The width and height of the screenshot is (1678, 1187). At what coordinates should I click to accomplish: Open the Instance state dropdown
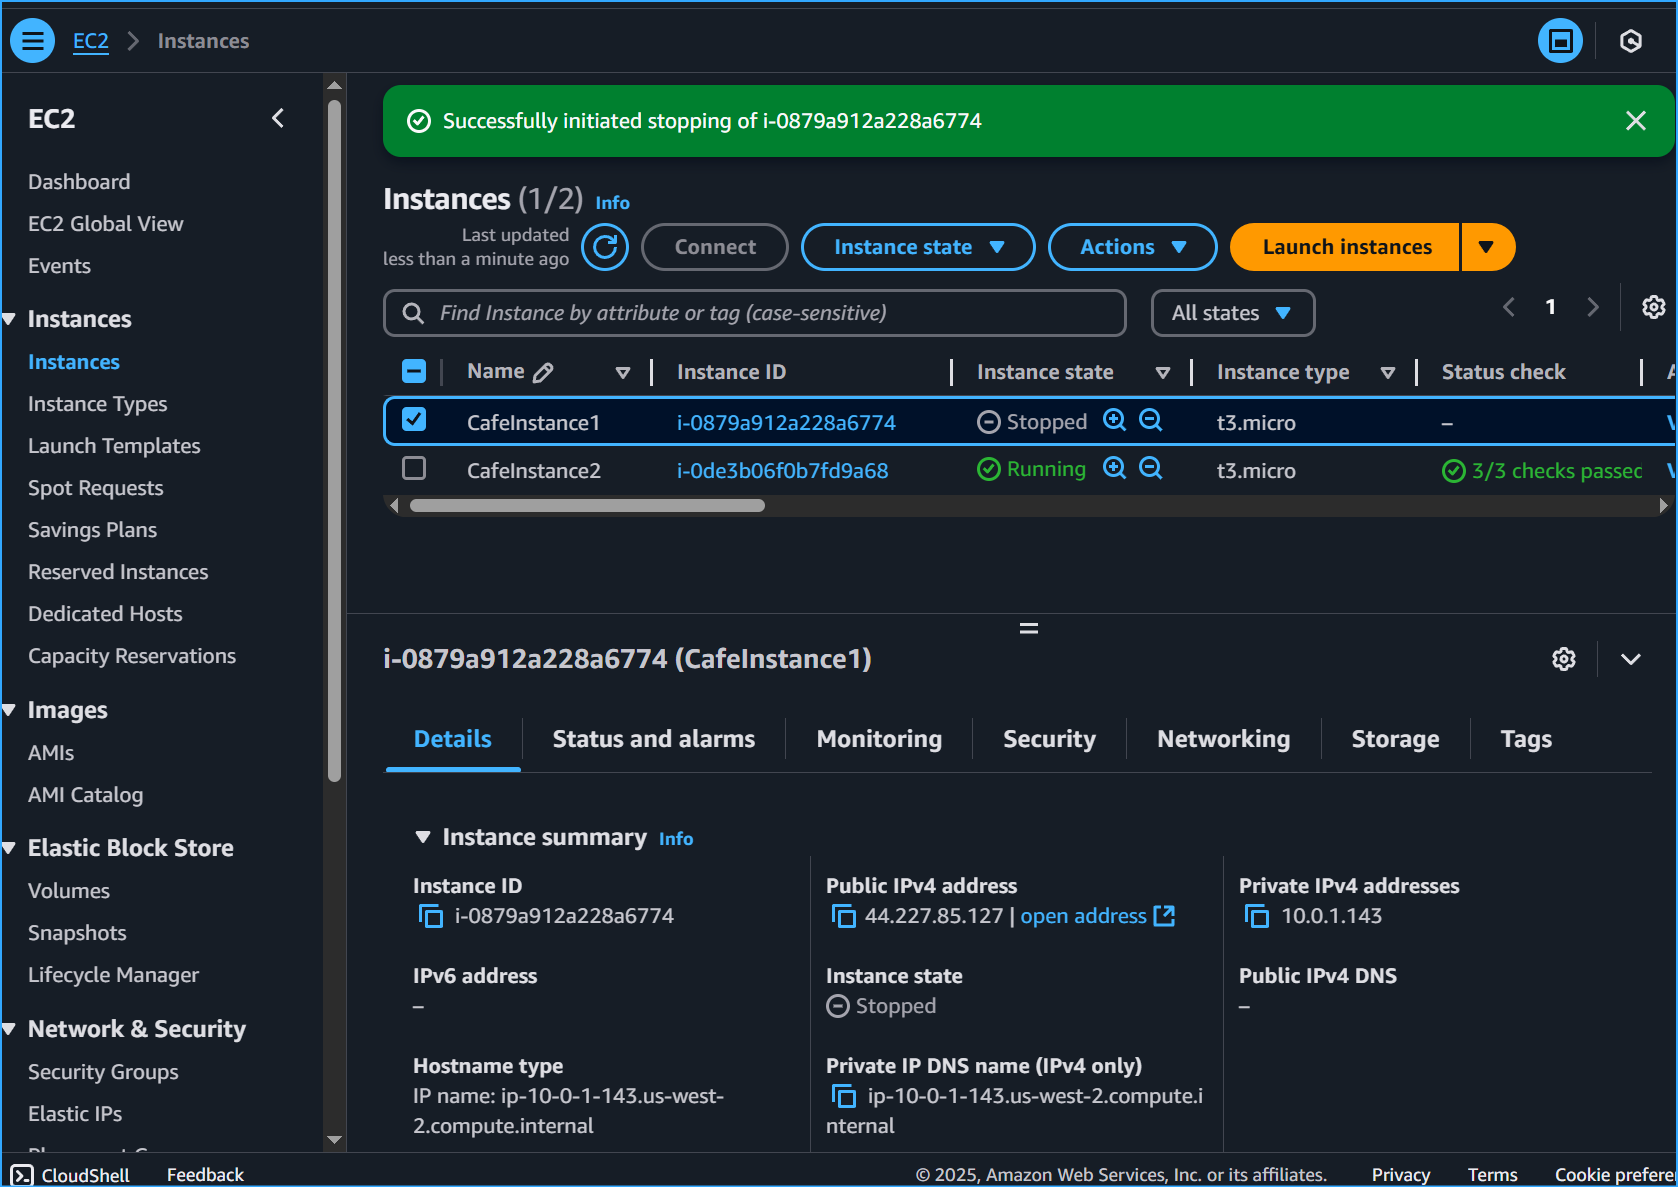pyautogui.click(x=917, y=247)
